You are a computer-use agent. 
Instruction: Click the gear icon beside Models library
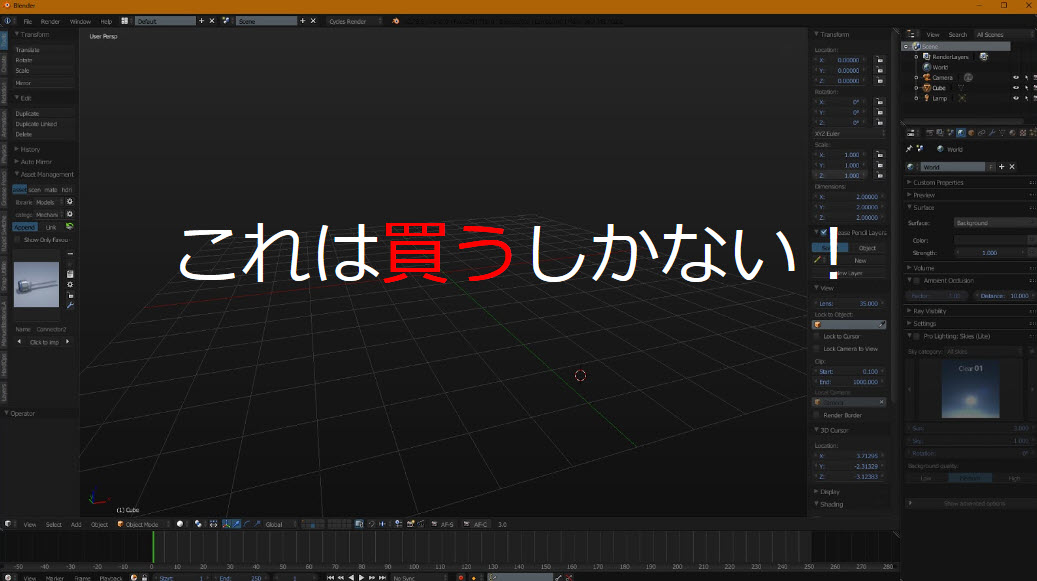pos(69,202)
